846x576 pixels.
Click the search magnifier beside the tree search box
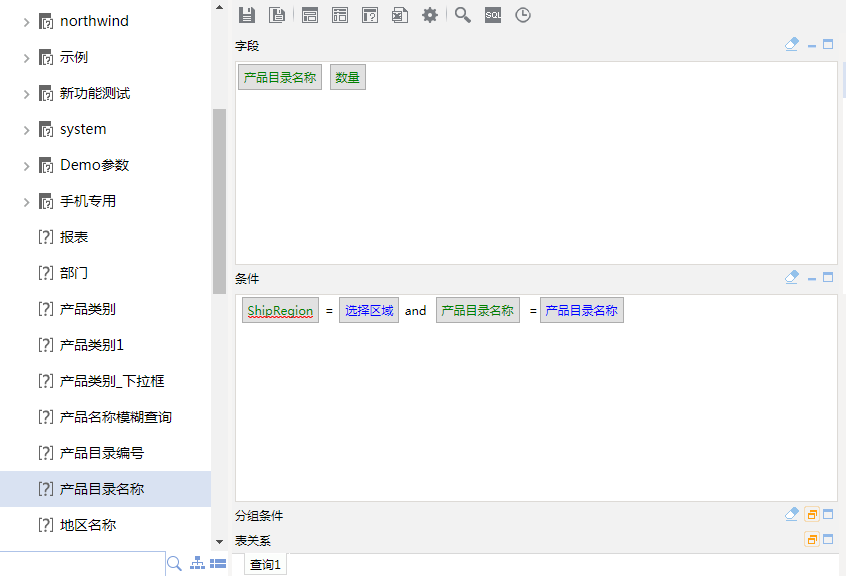174,564
